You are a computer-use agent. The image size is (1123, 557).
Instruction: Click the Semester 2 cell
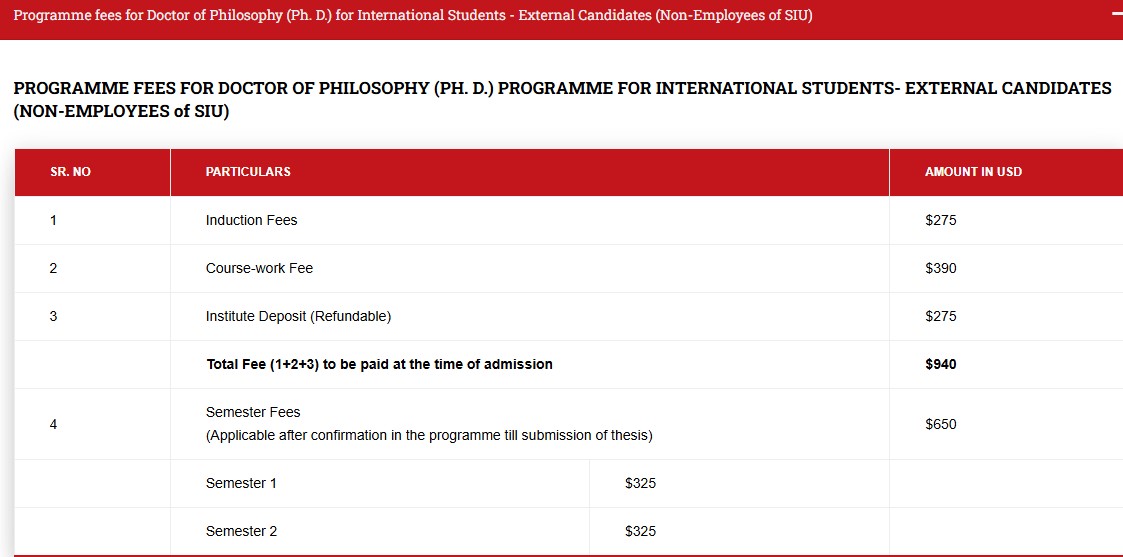tap(241, 531)
